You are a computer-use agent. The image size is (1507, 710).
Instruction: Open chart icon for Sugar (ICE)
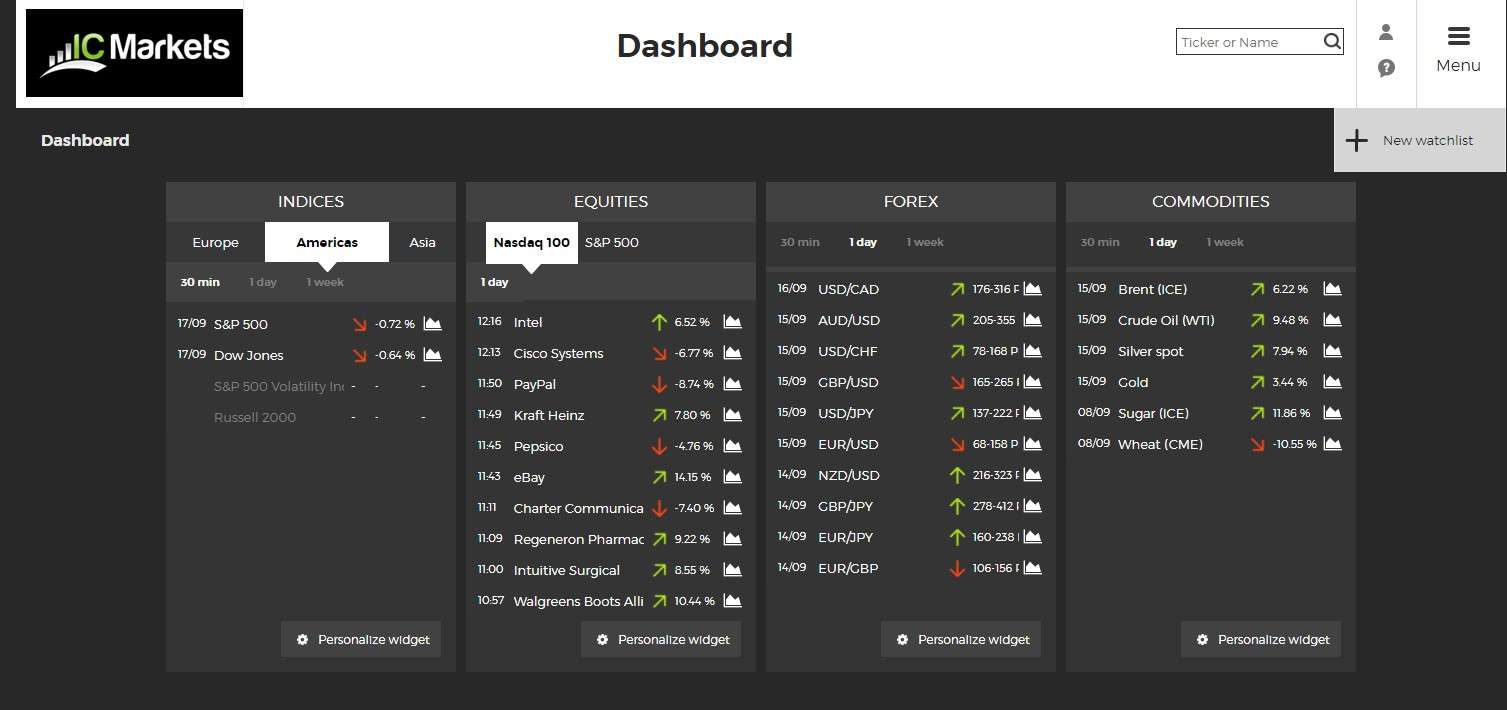1332,413
